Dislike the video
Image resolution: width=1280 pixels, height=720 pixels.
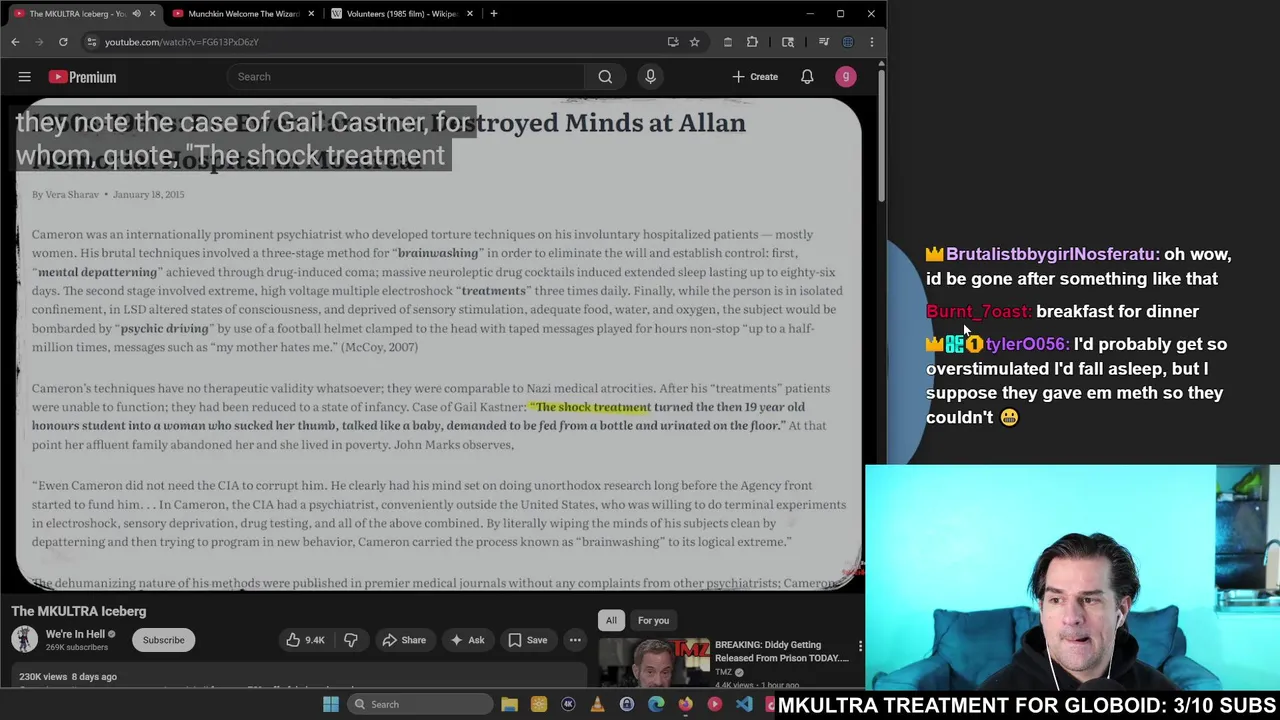[x=351, y=640]
